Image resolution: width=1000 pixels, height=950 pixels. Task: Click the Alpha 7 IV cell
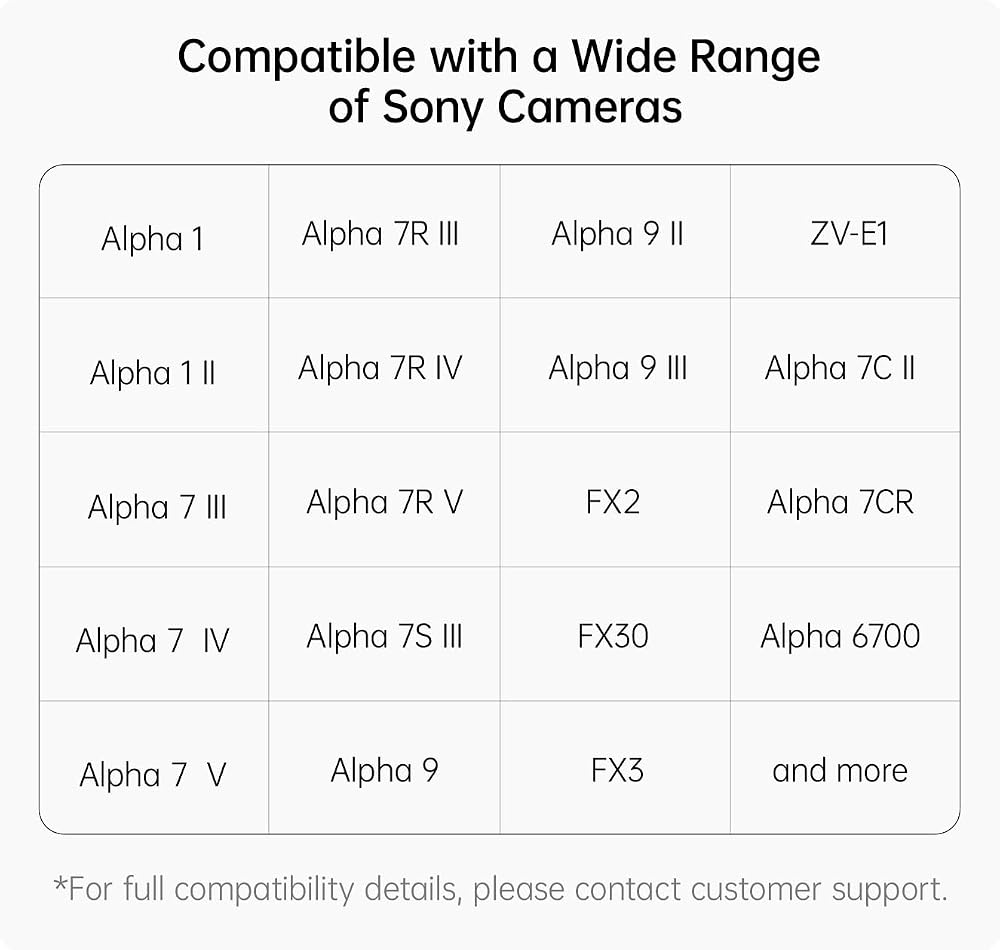[154, 634]
